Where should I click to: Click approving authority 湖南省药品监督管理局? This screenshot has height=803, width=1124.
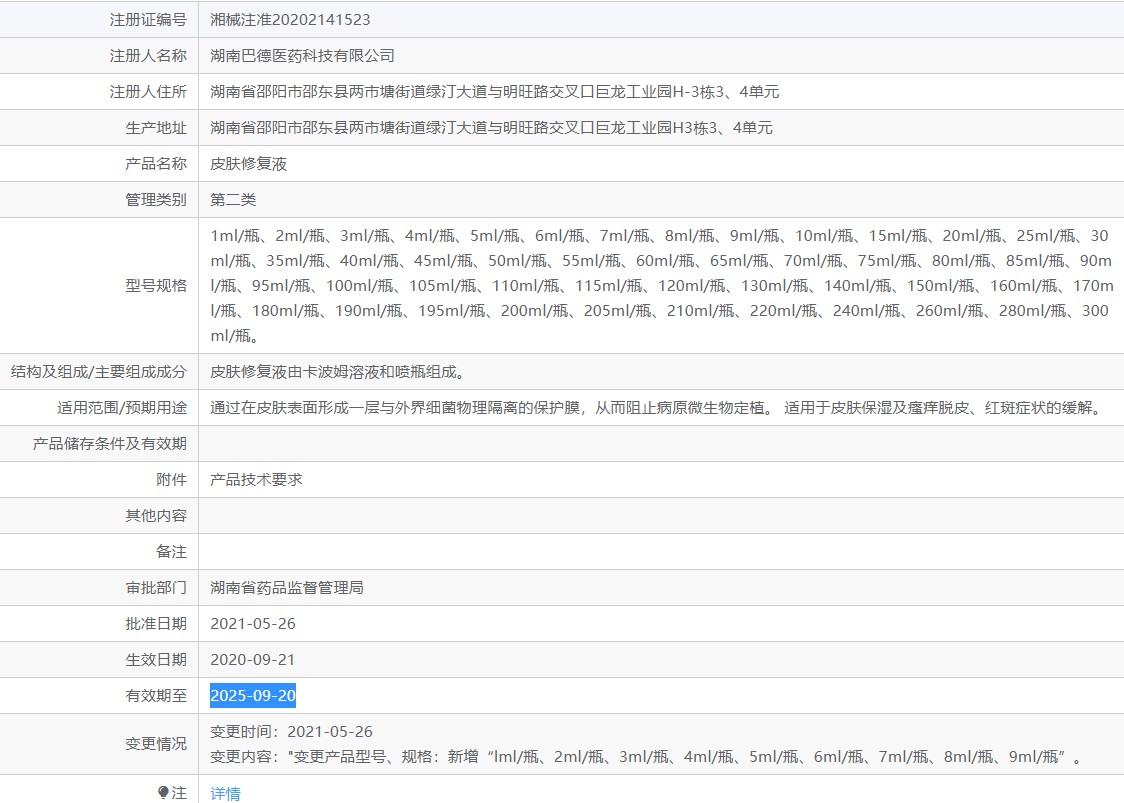click(287, 587)
